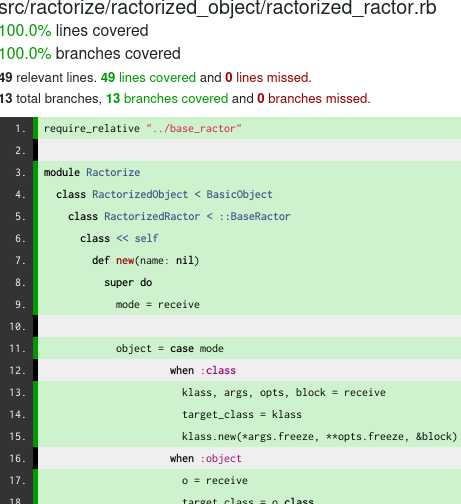Click the ::BaseRactor reference

[255, 216]
